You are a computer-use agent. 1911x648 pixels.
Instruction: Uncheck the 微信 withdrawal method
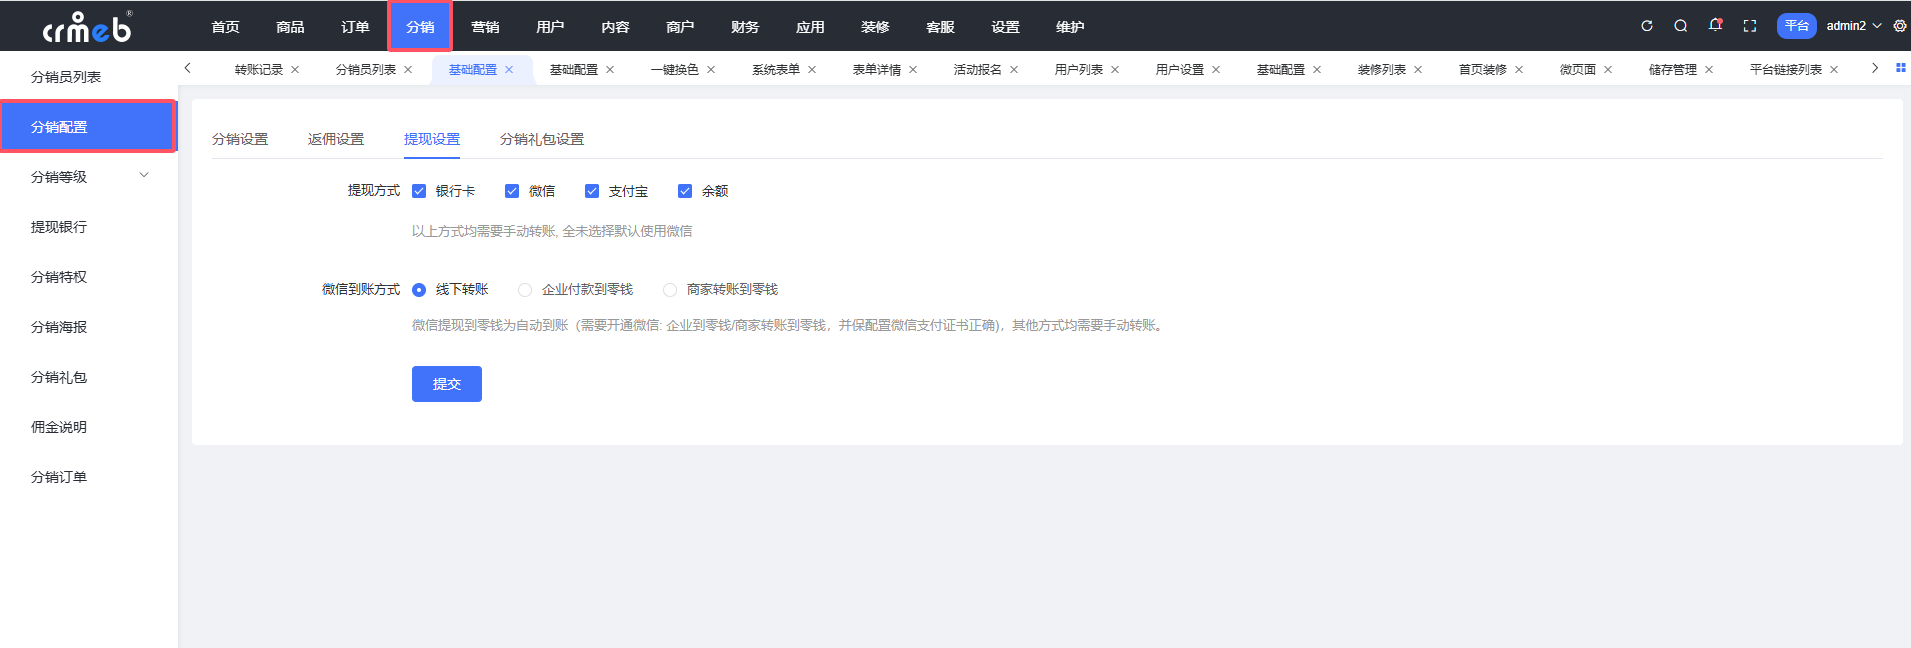tap(512, 191)
